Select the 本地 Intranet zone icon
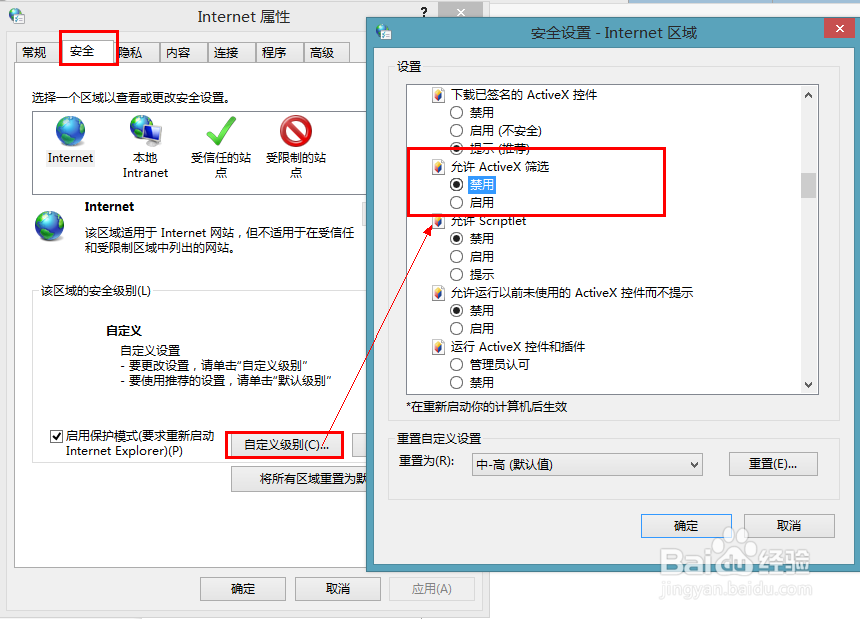The height and width of the screenshot is (619, 860). pos(145,131)
